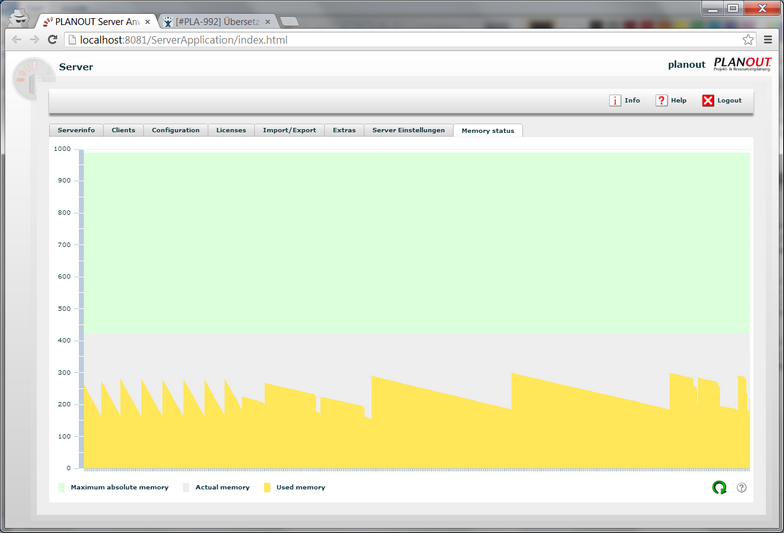Select the Configuration tab
This screenshot has width=784, height=533.
176,130
